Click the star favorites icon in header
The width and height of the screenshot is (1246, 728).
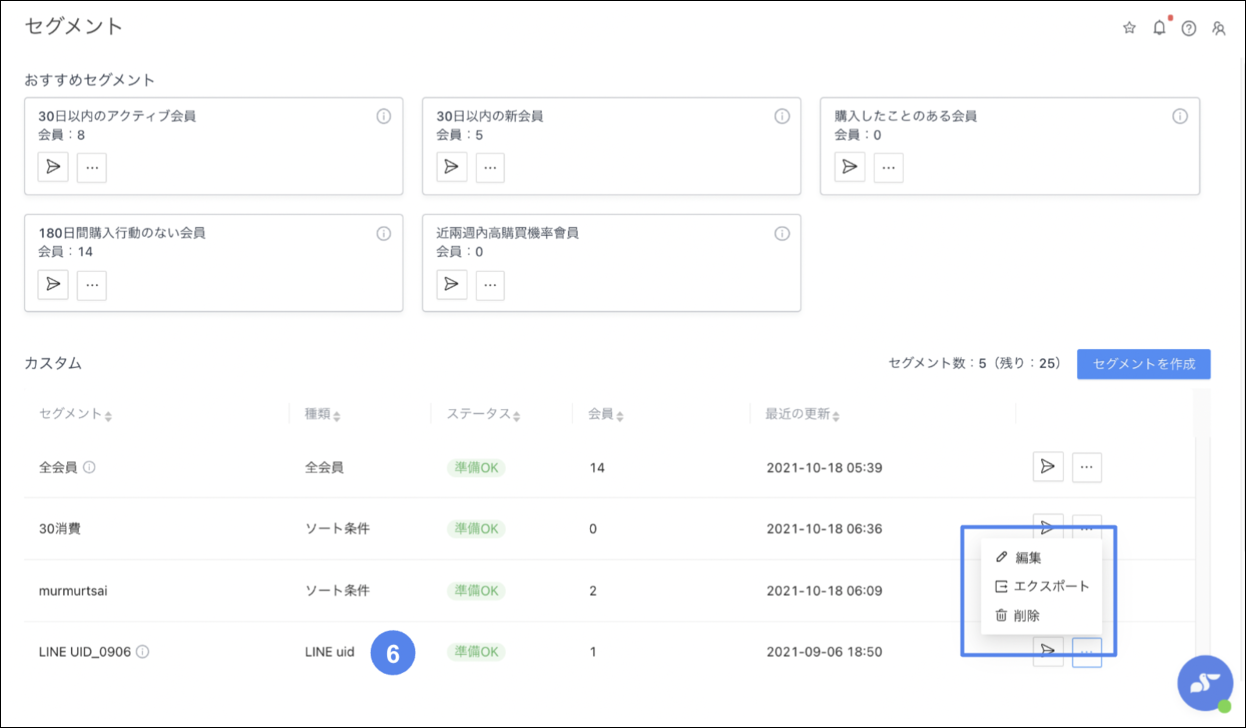[1129, 28]
